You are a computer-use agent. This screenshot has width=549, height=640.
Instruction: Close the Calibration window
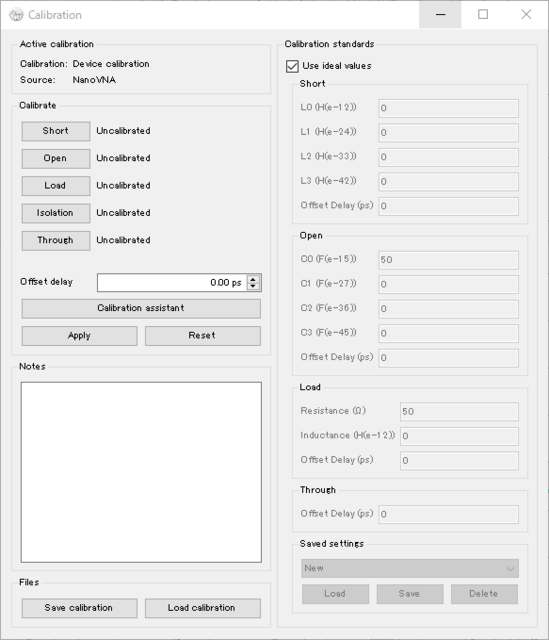click(526, 15)
